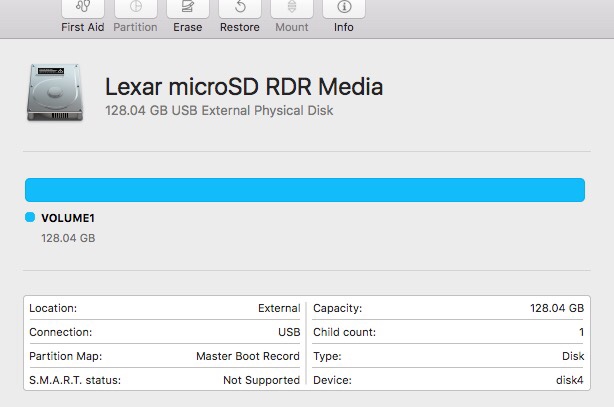Image resolution: width=614 pixels, height=407 pixels.
Task: Click the Mount toolbar icon
Action: (x=292, y=9)
